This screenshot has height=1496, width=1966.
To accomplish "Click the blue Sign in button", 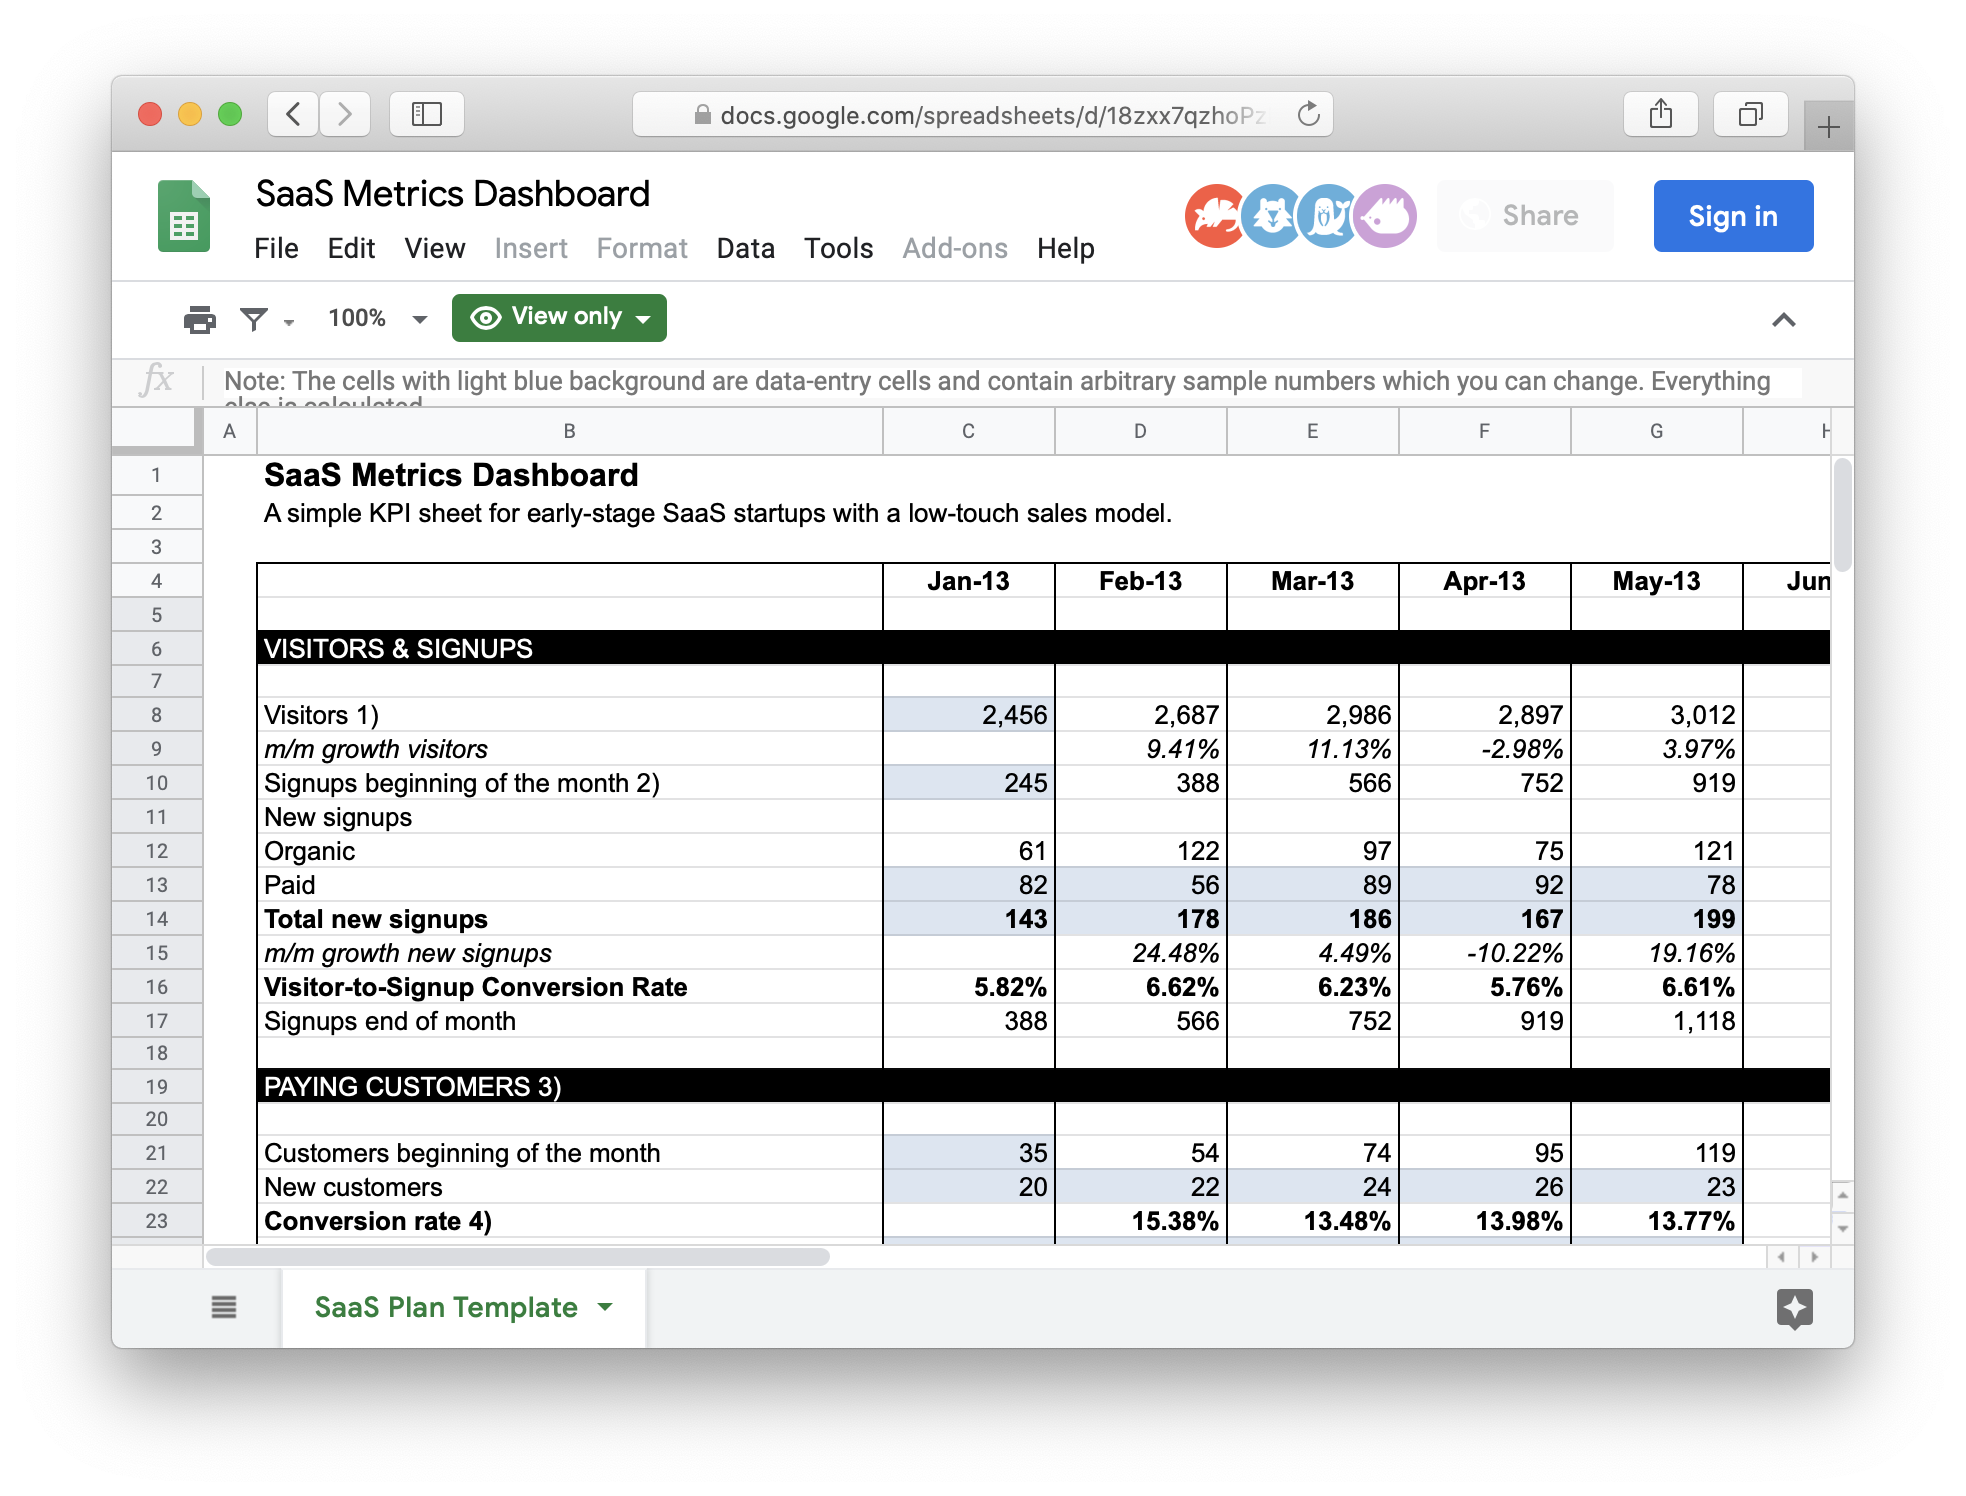I will click(x=1732, y=216).
